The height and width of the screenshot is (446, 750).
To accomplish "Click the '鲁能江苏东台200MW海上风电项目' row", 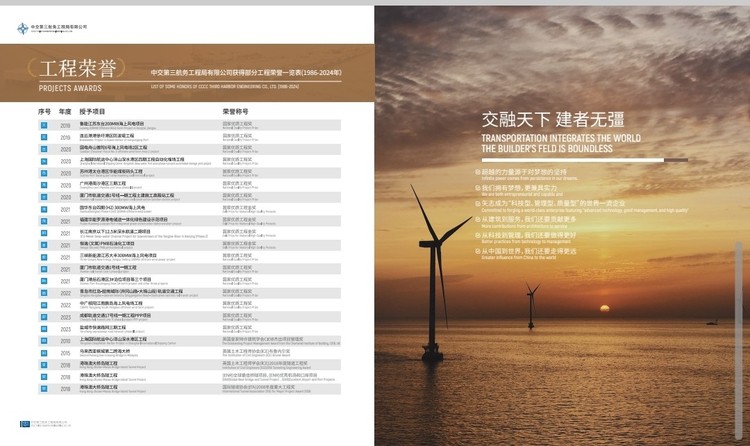I will pos(189,125).
